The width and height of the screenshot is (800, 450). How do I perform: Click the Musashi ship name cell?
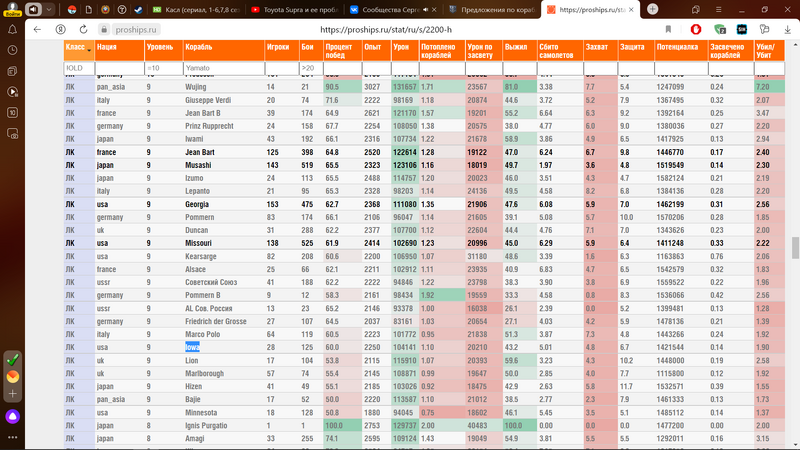click(x=198, y=165)
